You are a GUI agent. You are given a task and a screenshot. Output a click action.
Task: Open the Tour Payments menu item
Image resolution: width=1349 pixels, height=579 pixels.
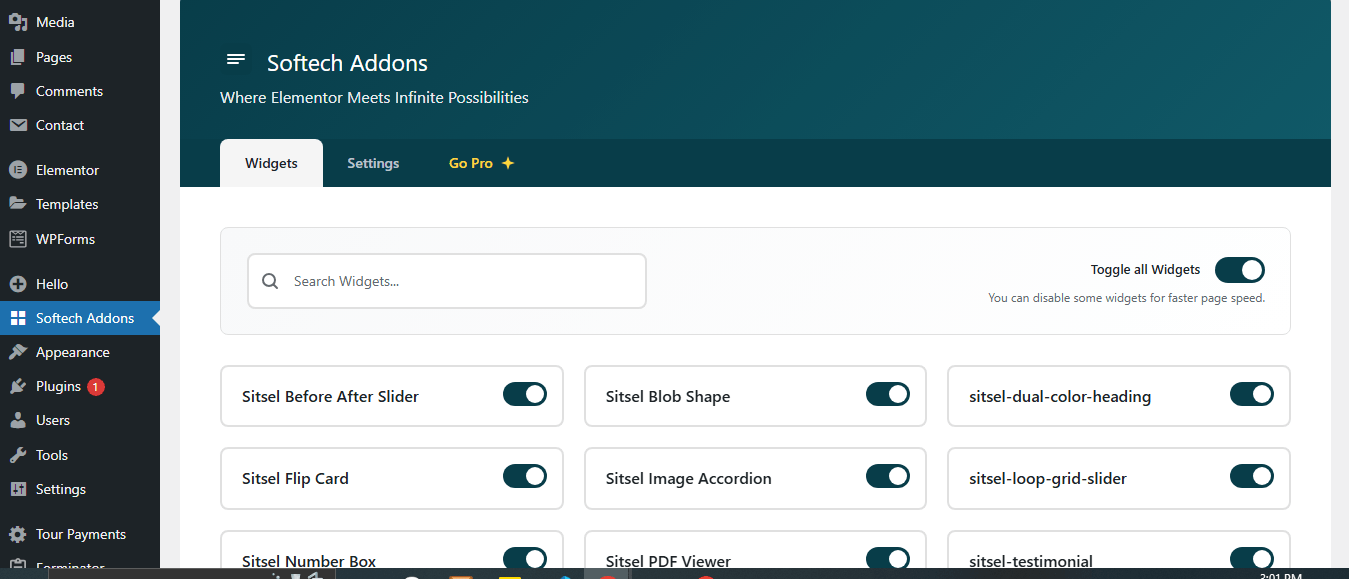click(x=80, y=534)
